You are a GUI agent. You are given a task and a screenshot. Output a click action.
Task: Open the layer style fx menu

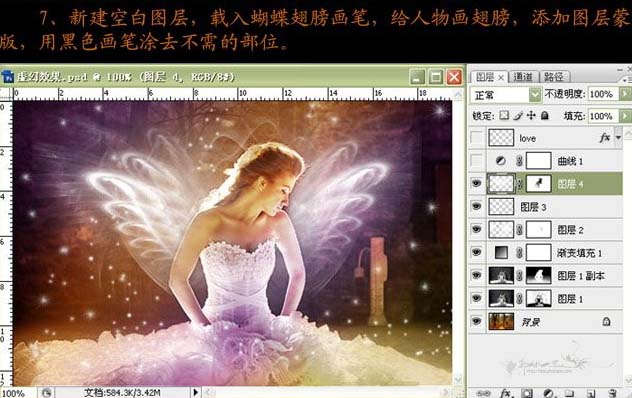point(505,393)
